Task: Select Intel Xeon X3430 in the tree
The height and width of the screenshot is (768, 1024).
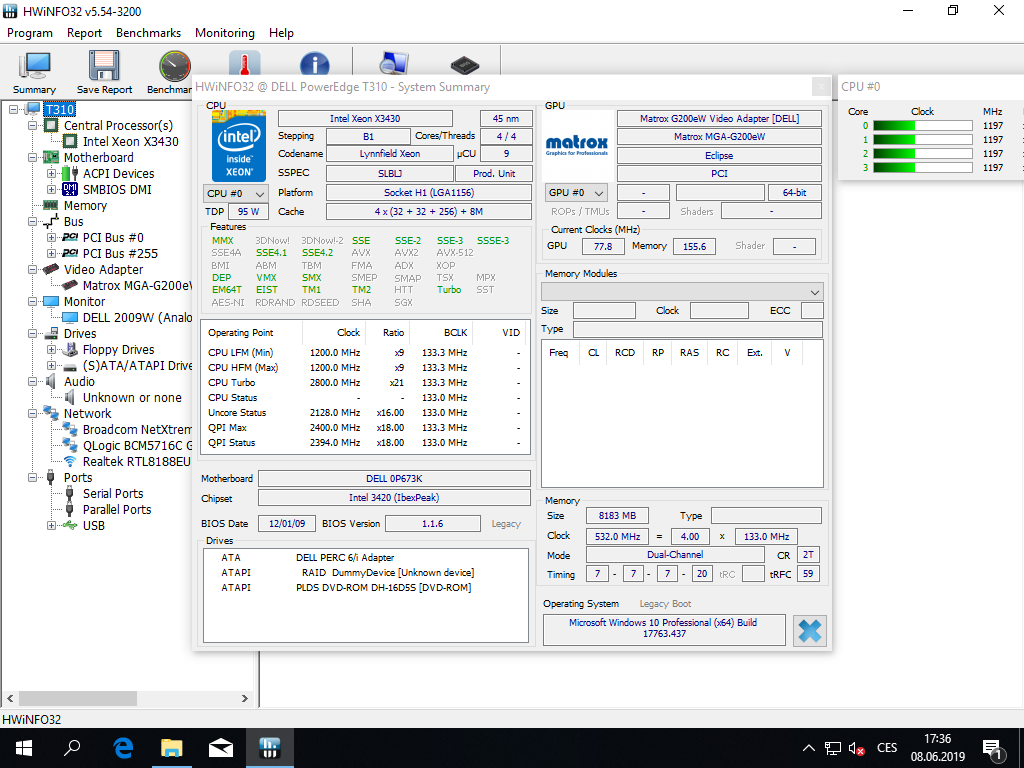Action: [130, 142]
